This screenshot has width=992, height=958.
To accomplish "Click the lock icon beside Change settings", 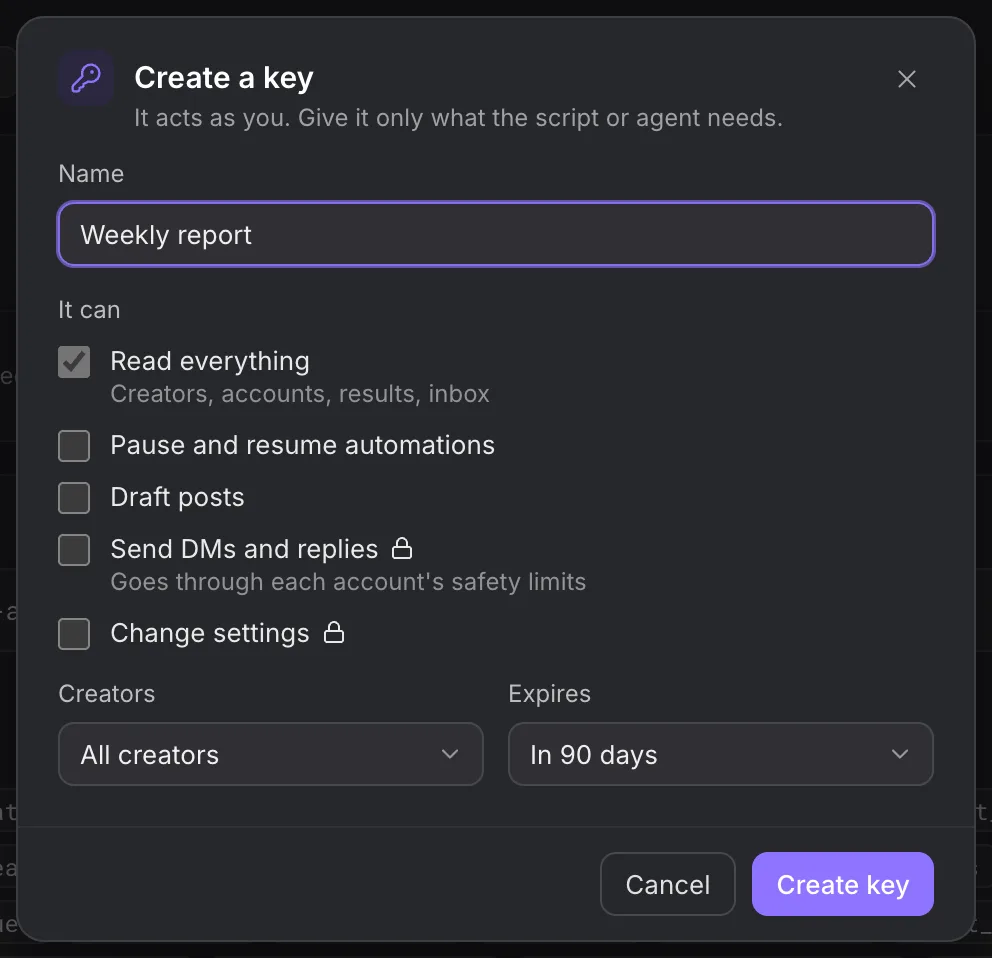I will click(334, 632).
